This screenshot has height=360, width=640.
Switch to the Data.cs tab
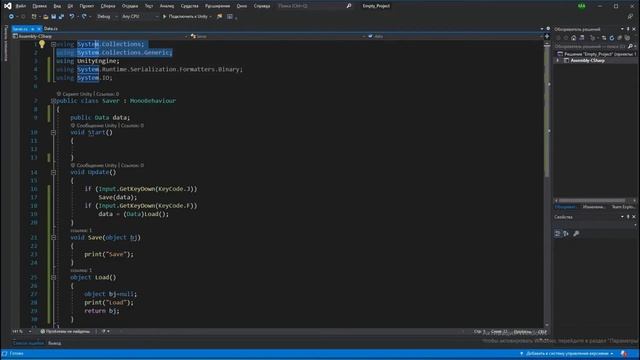51,29
